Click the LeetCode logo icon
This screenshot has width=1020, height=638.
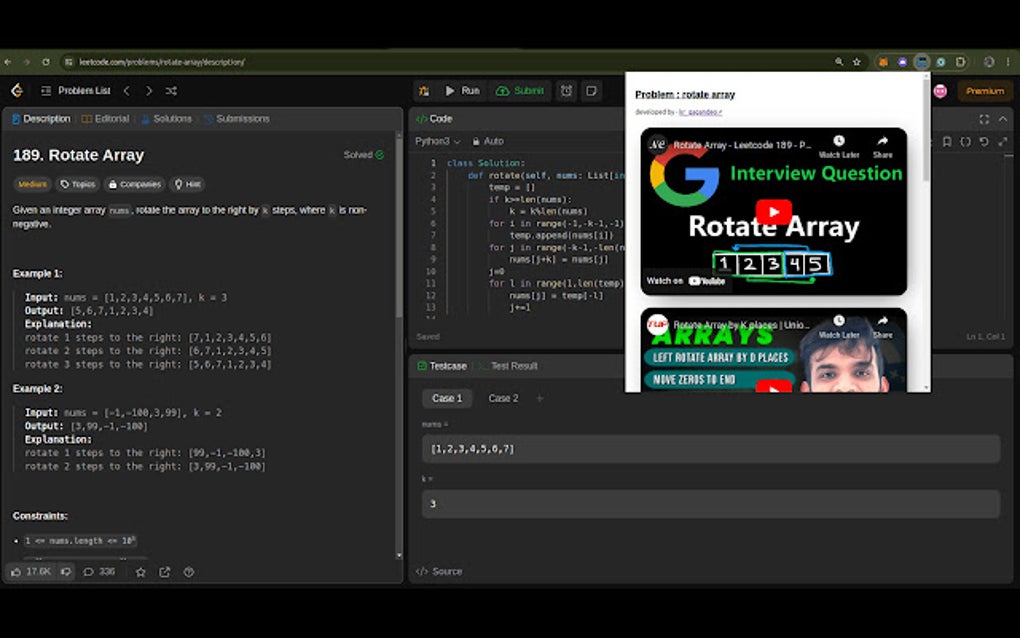(x=17, y=91)
